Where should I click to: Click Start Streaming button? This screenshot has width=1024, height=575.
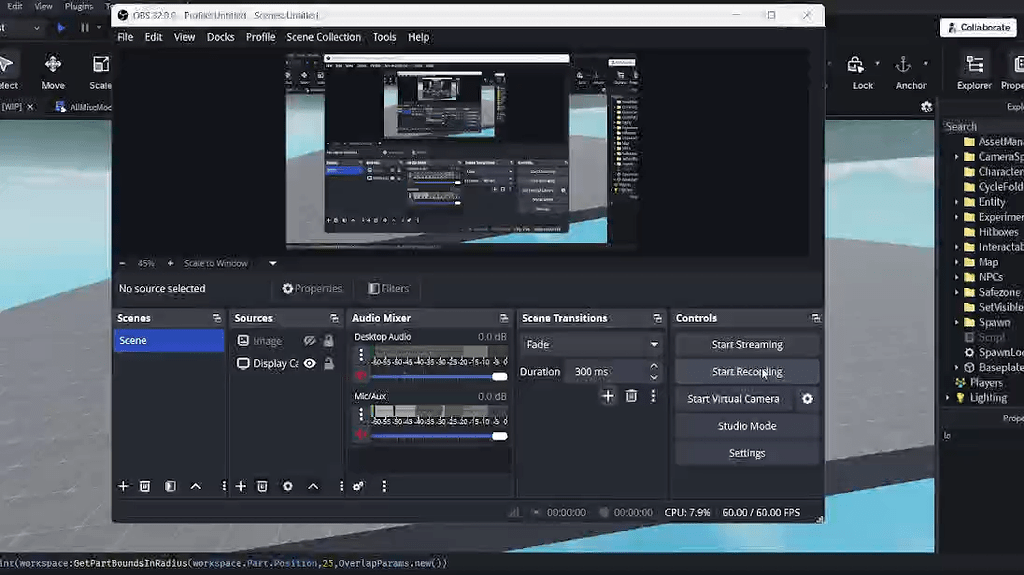tap(747, 344)
